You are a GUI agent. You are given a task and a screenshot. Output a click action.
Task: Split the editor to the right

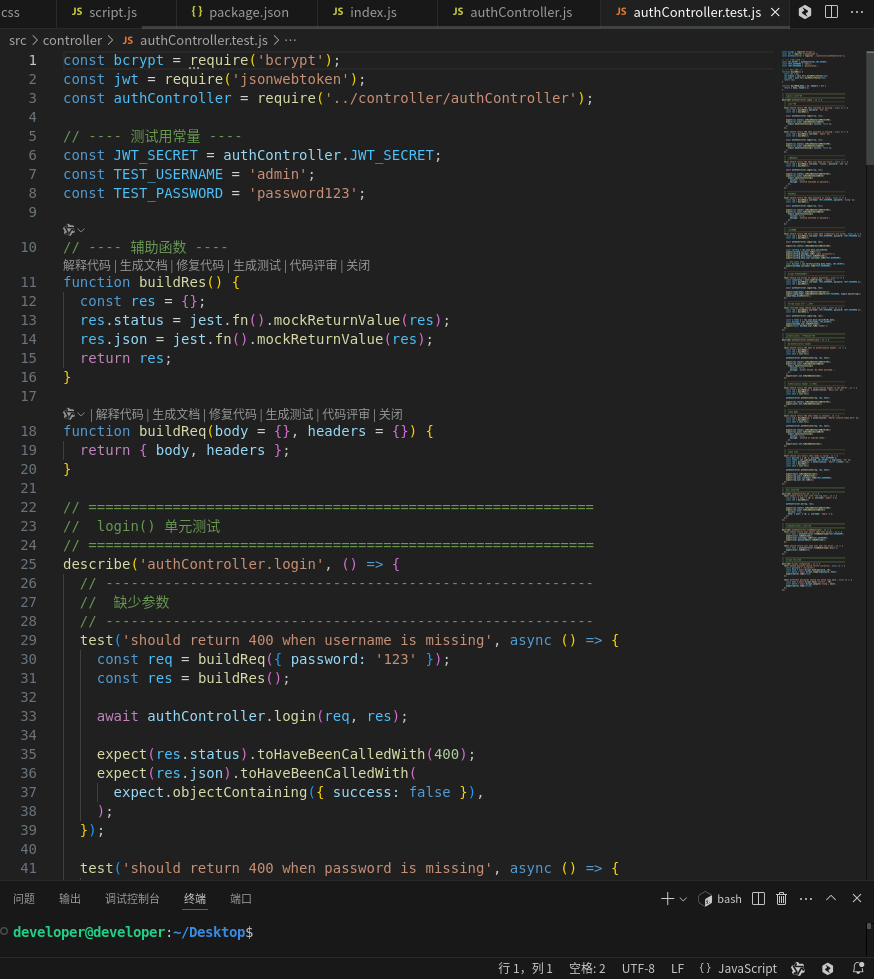[832, 12]
